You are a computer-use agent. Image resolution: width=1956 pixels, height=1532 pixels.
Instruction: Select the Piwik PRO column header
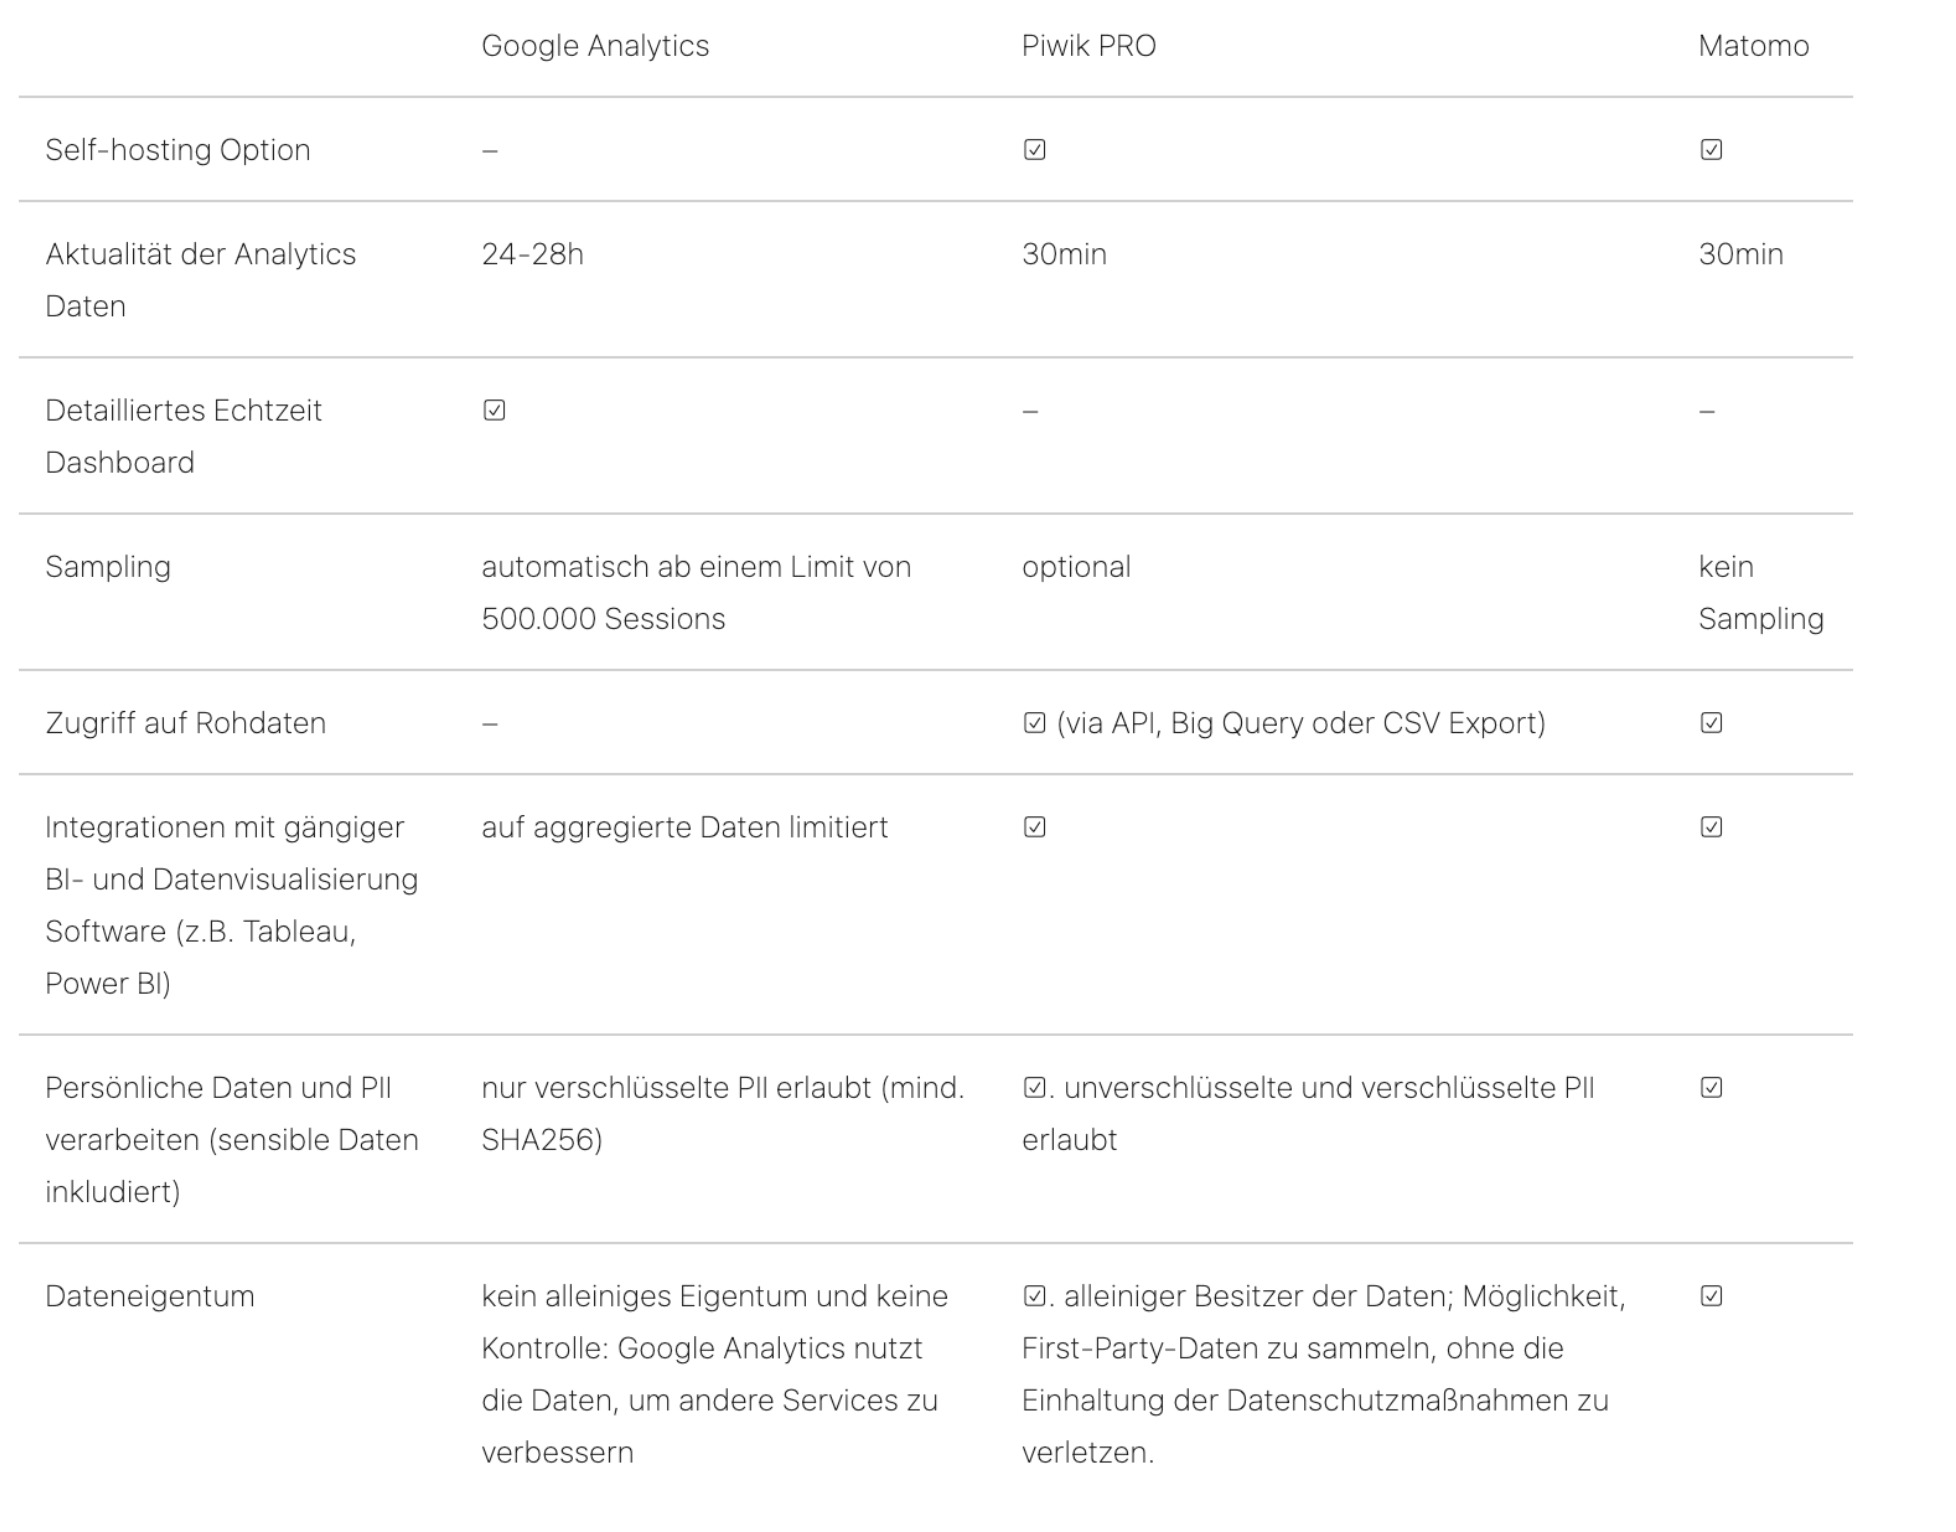click(x=1088, y=46)
